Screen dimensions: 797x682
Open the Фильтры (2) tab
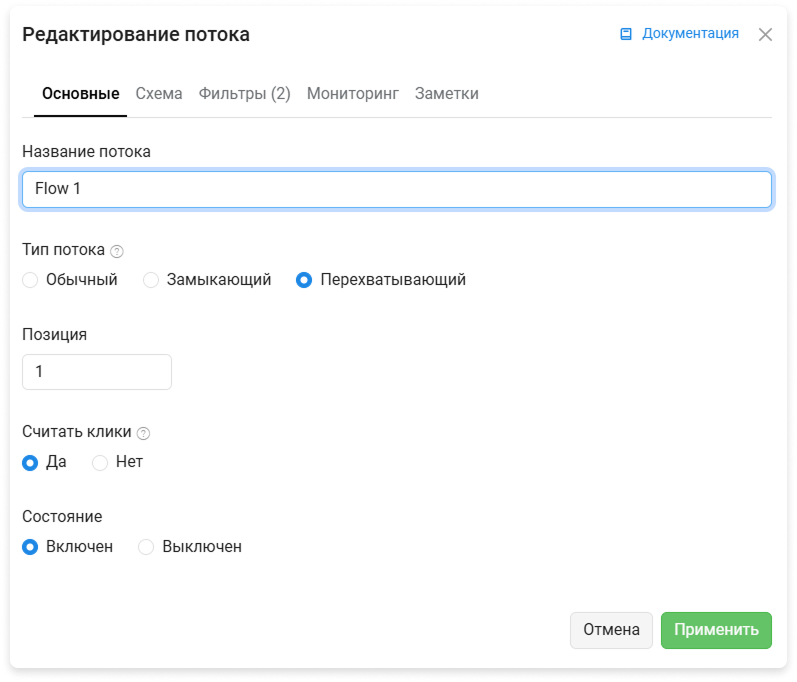tap(244, 94)
